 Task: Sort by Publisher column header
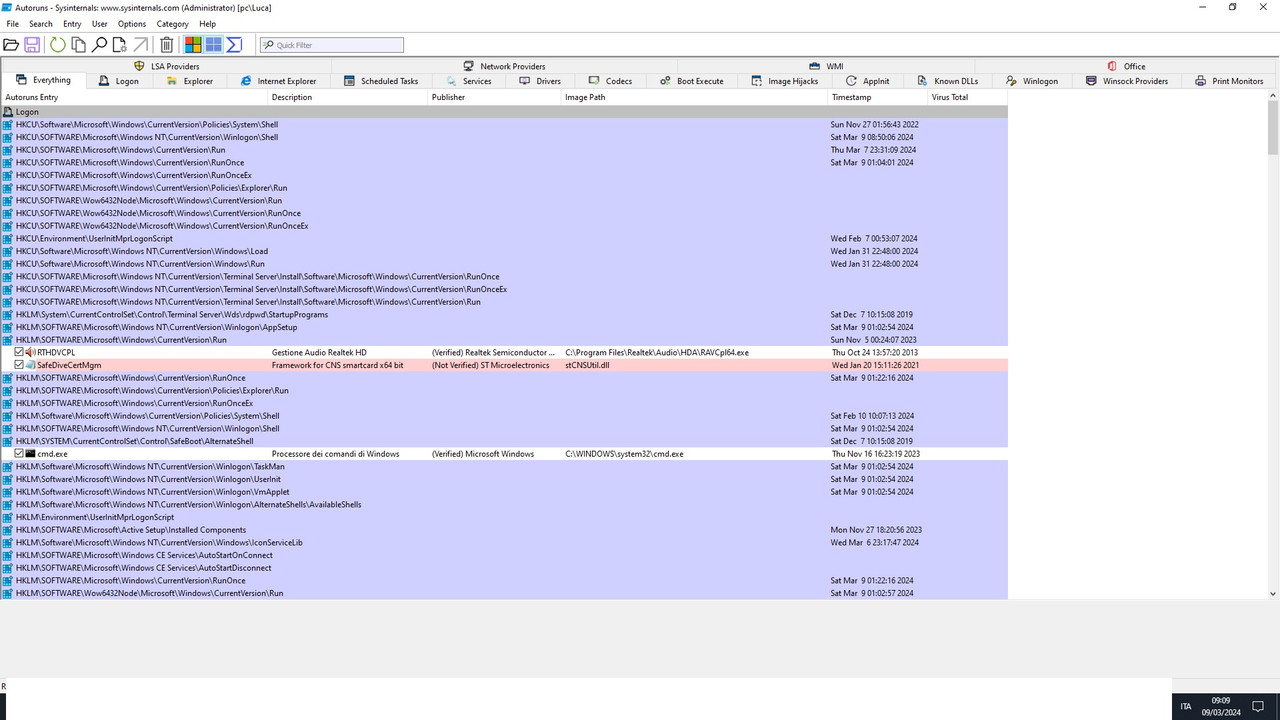point(495,97)
